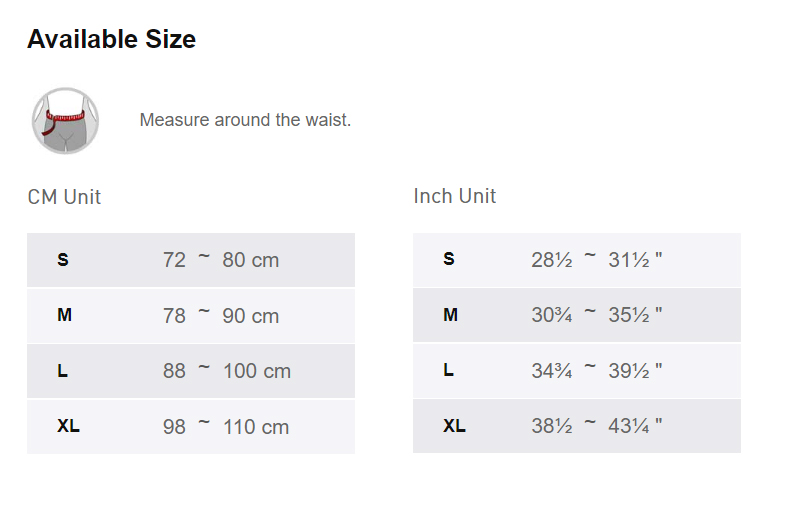Click the Measure around the waist text
This screenshot has height=515, width=808.
[x=245, y=120]
